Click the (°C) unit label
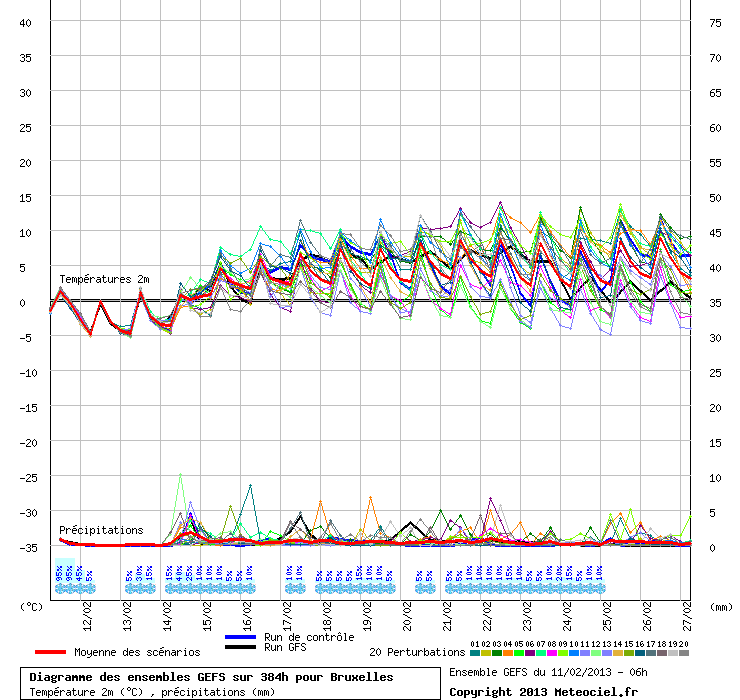This screenshot has height=700, width=740. coord(31,607)
